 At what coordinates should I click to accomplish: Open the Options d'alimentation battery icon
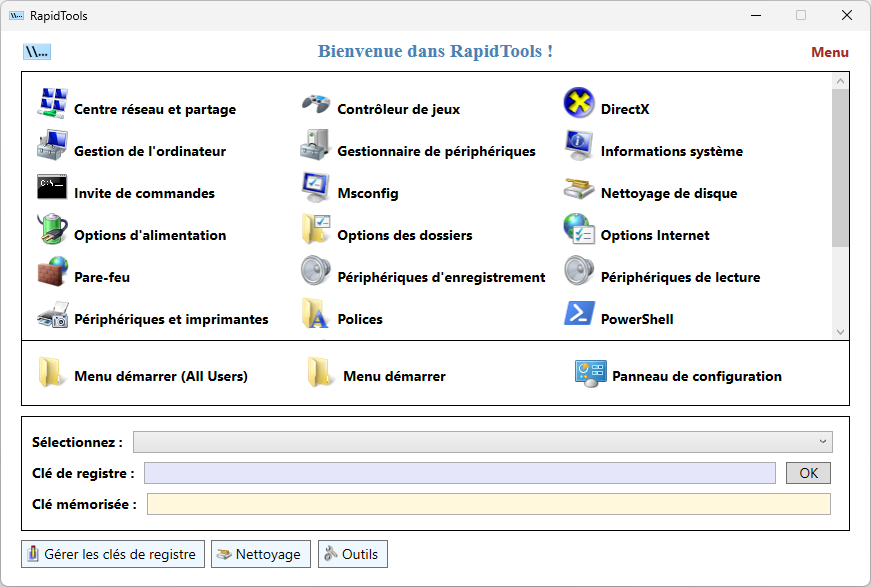click(x=52, y=229)
